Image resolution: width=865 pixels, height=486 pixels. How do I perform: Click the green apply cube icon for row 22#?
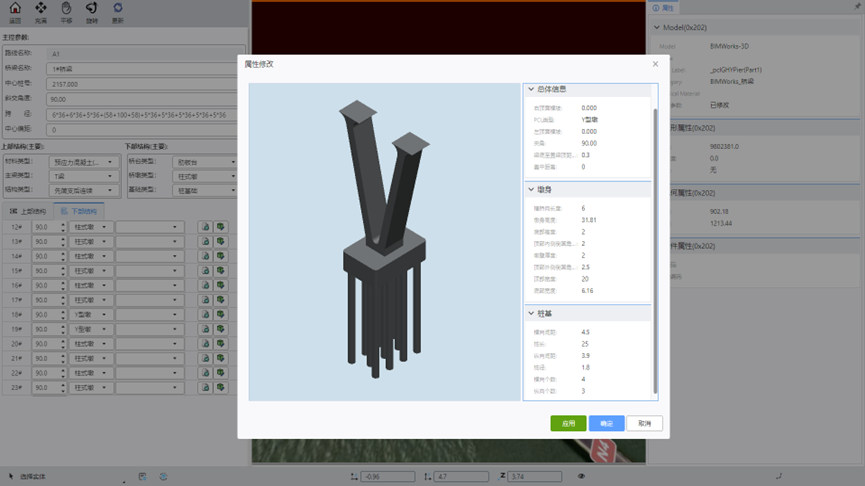point(221,373)
